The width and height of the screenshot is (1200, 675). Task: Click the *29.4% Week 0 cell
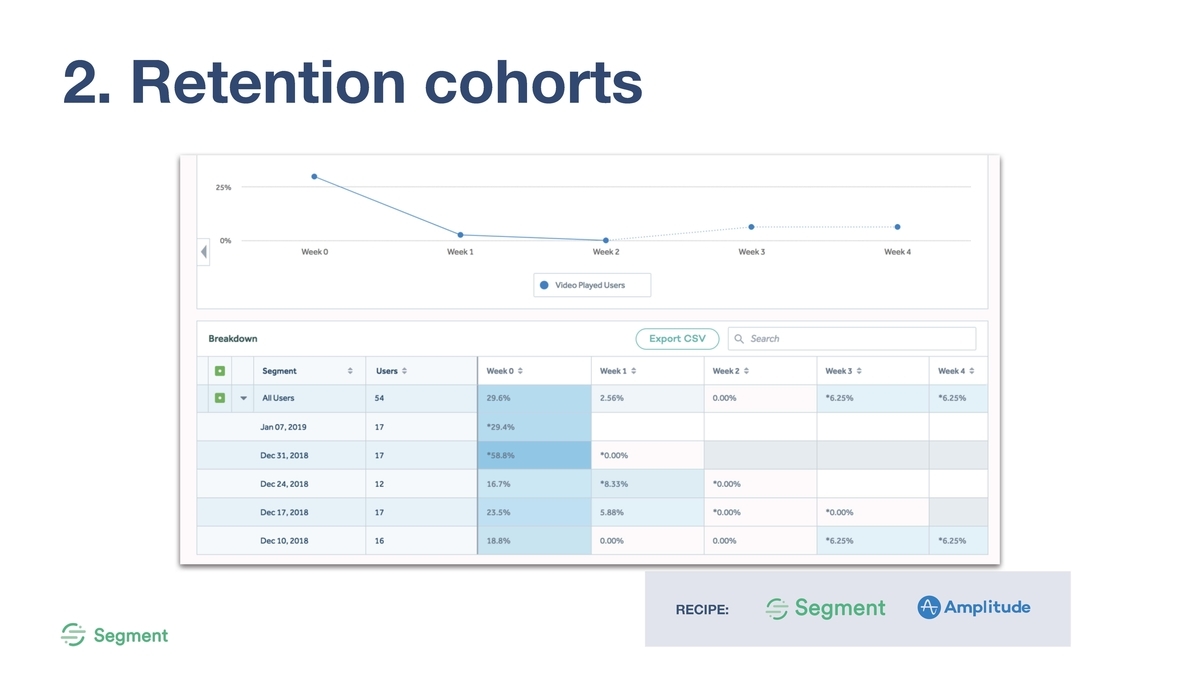(534, 426)
